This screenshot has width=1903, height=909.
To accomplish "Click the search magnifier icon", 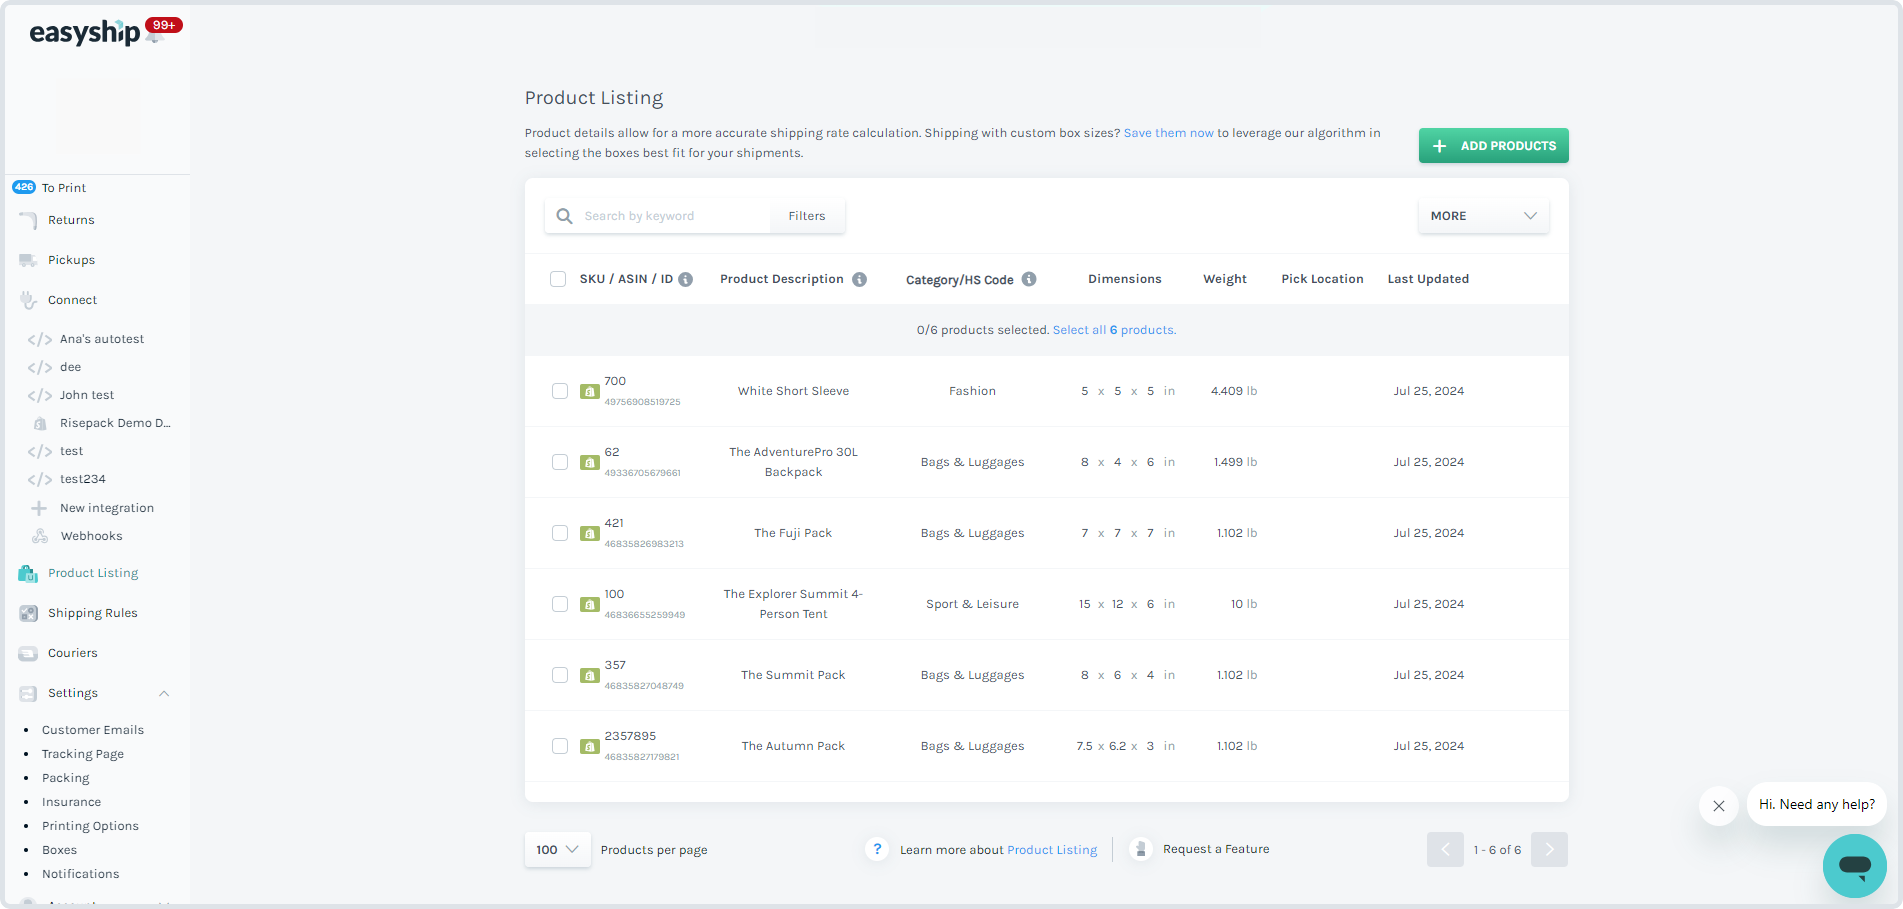I will point(565,216).
